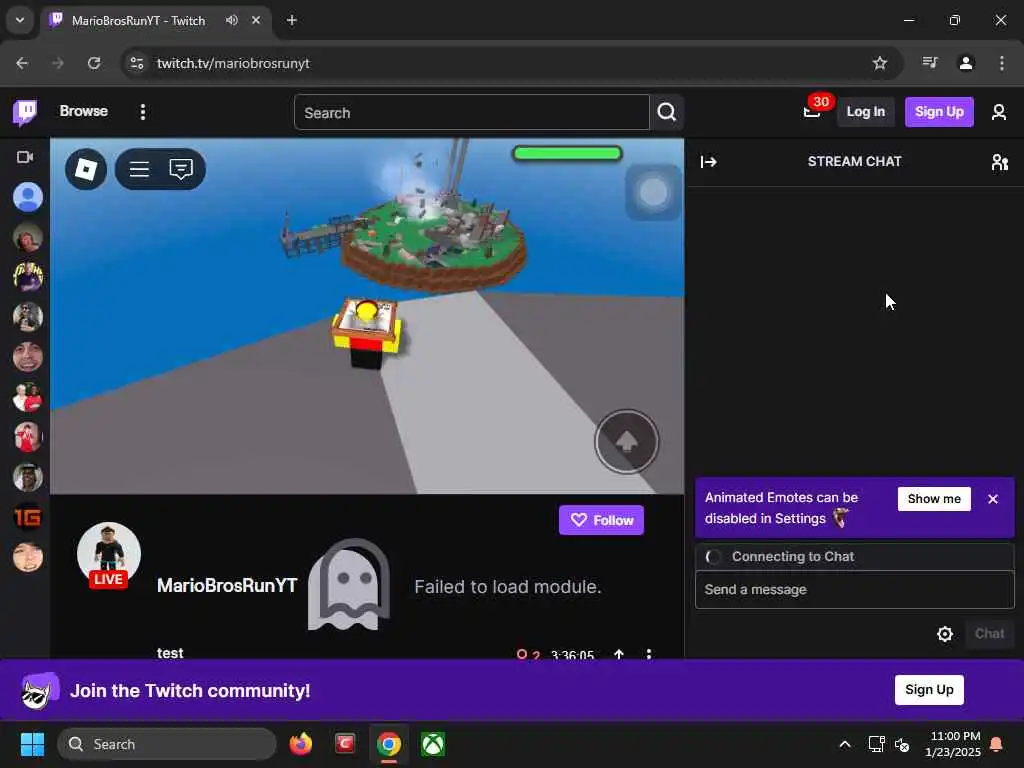Dismiss the Animated Emotes notice

coord(993,499)
